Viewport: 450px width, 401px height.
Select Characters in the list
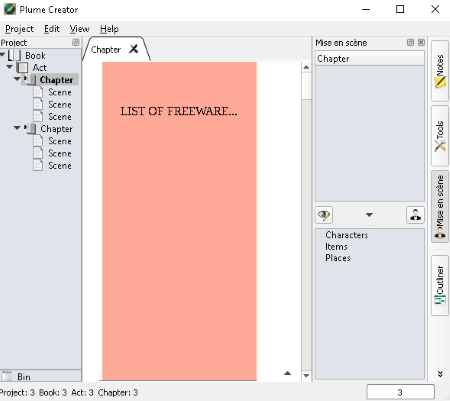(347, 235)
